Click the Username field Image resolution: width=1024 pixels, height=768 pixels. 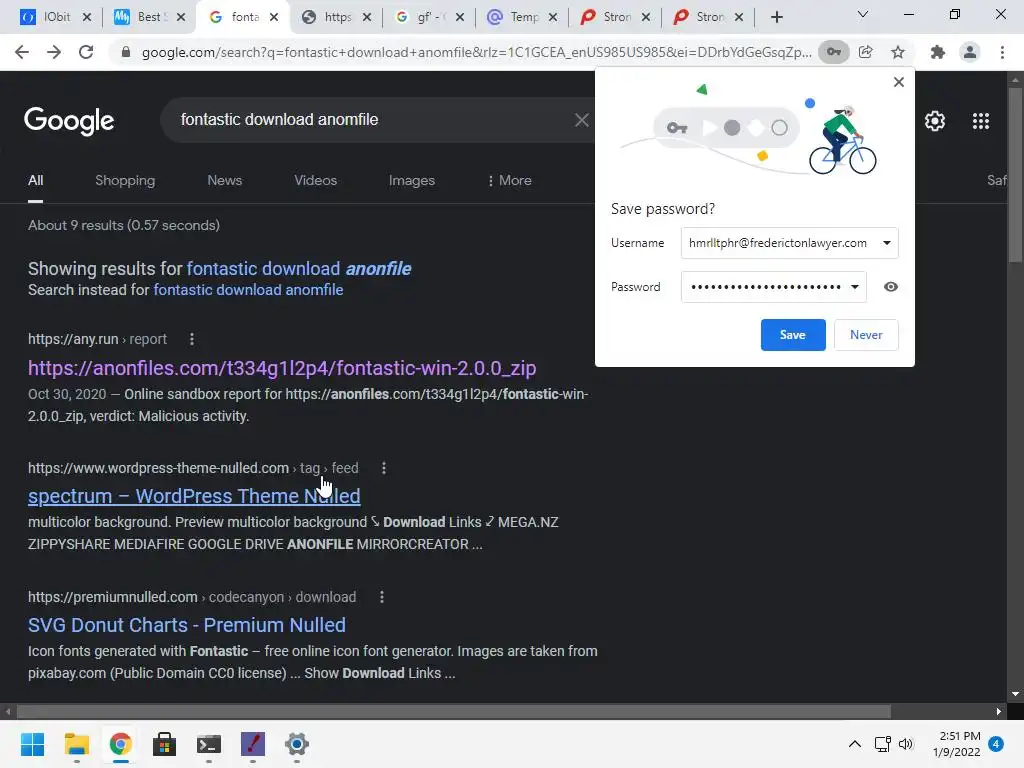(790, 243)
